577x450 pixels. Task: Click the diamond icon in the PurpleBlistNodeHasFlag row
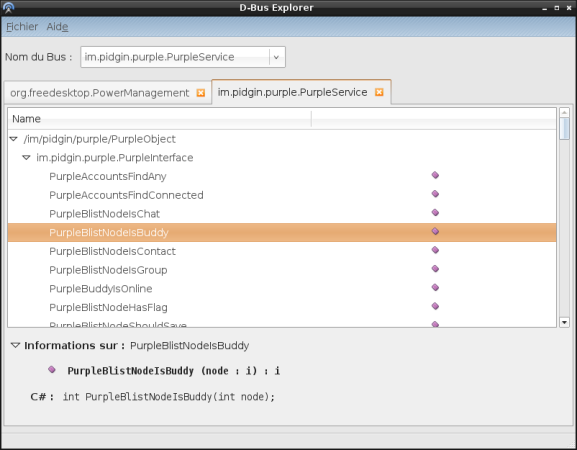pyautogui.click(x=435, y=306)
